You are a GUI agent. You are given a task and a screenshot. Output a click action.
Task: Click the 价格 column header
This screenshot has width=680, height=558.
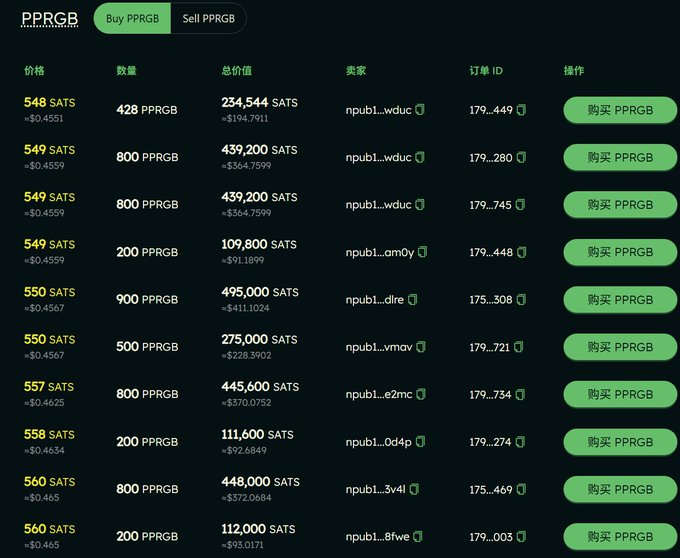[34, 70]
